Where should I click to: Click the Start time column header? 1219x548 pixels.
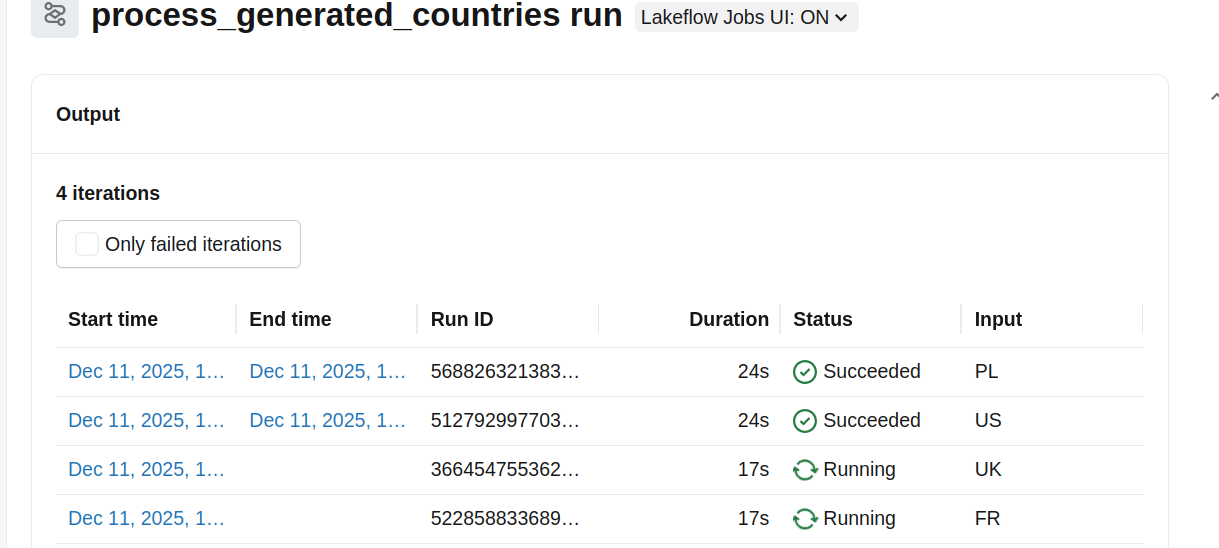(x=113, y=320)
